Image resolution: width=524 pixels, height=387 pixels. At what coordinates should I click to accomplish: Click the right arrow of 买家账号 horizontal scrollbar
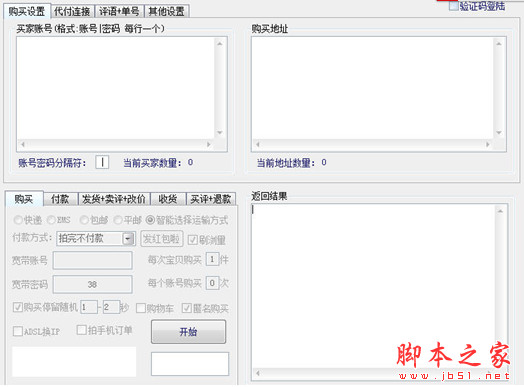coord(209,144)
